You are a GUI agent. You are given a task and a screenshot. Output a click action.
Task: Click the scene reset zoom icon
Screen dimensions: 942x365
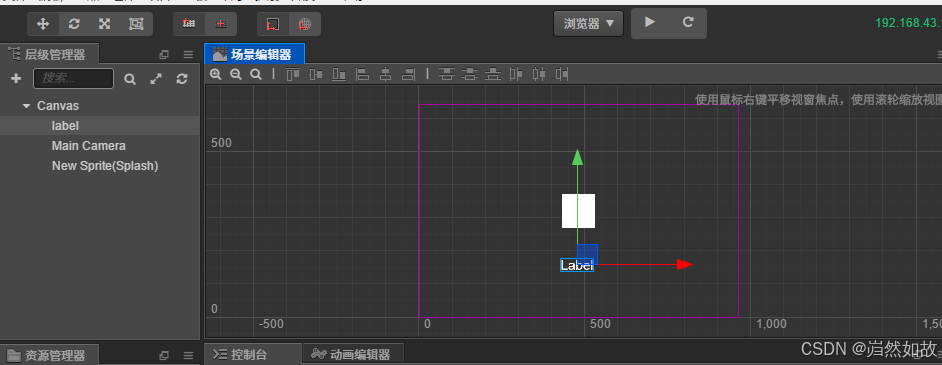pos(255,74)
